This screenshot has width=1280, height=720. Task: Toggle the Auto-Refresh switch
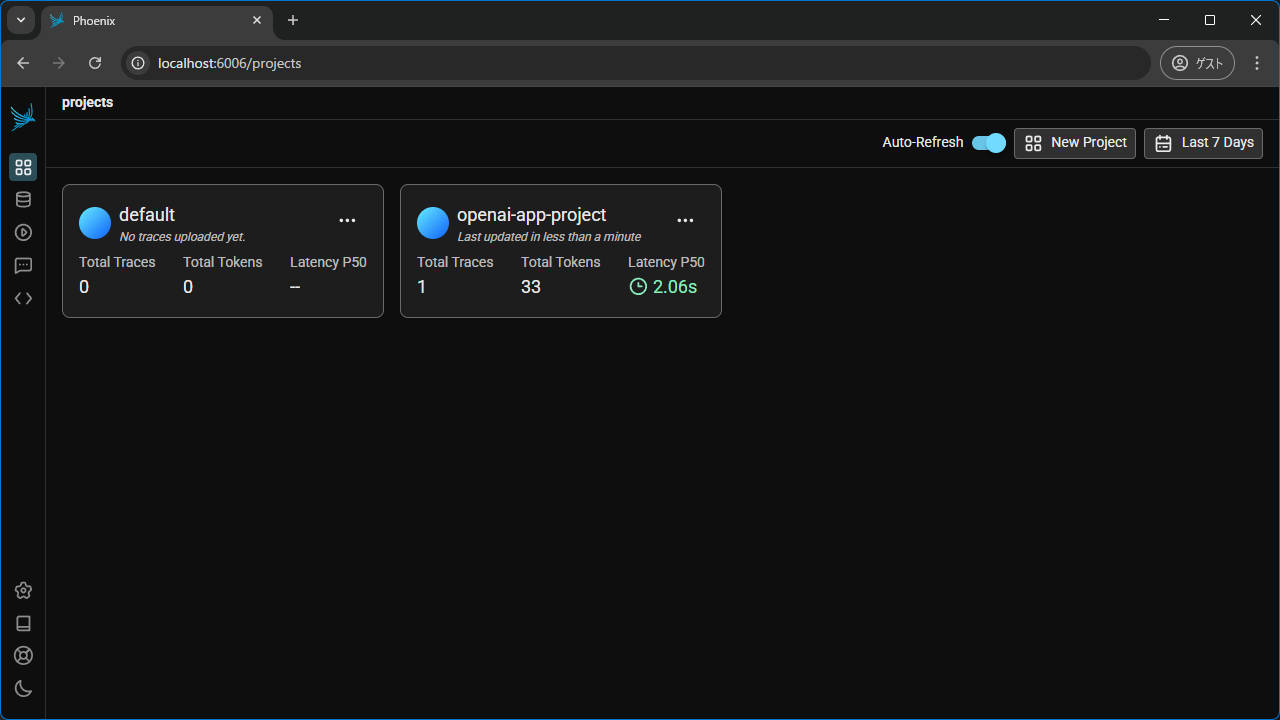coord(989,143)
